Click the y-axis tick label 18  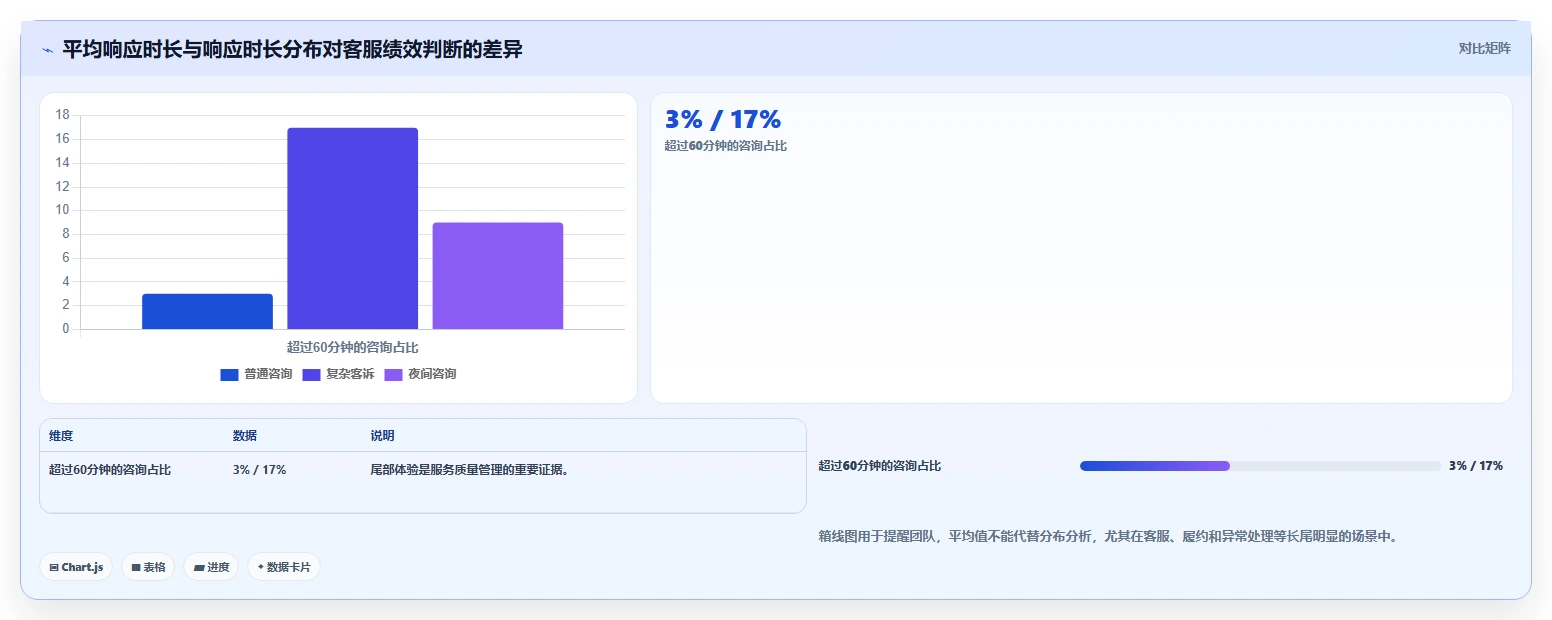tap(63, 115)
